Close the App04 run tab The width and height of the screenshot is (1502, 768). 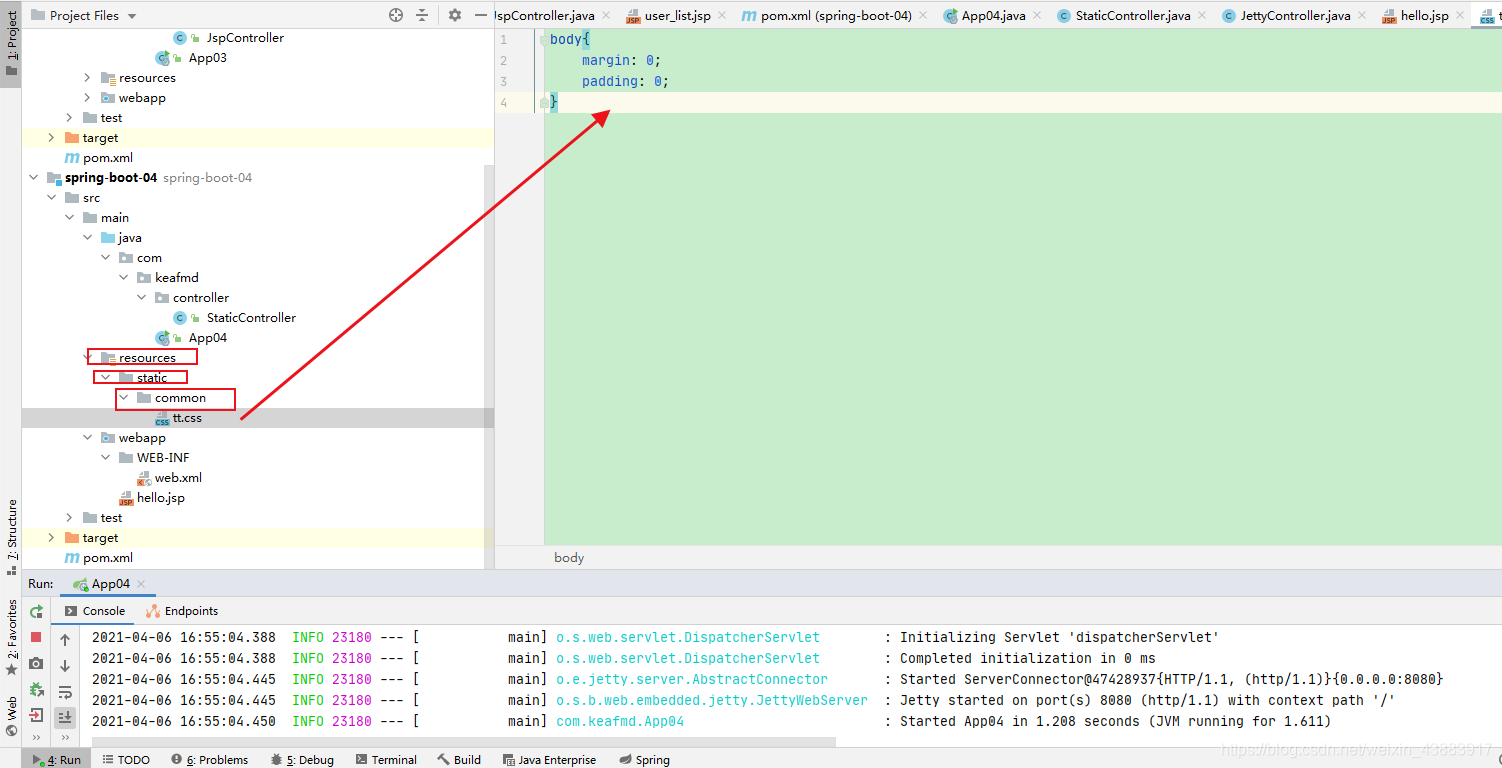[x=141, y=584]
